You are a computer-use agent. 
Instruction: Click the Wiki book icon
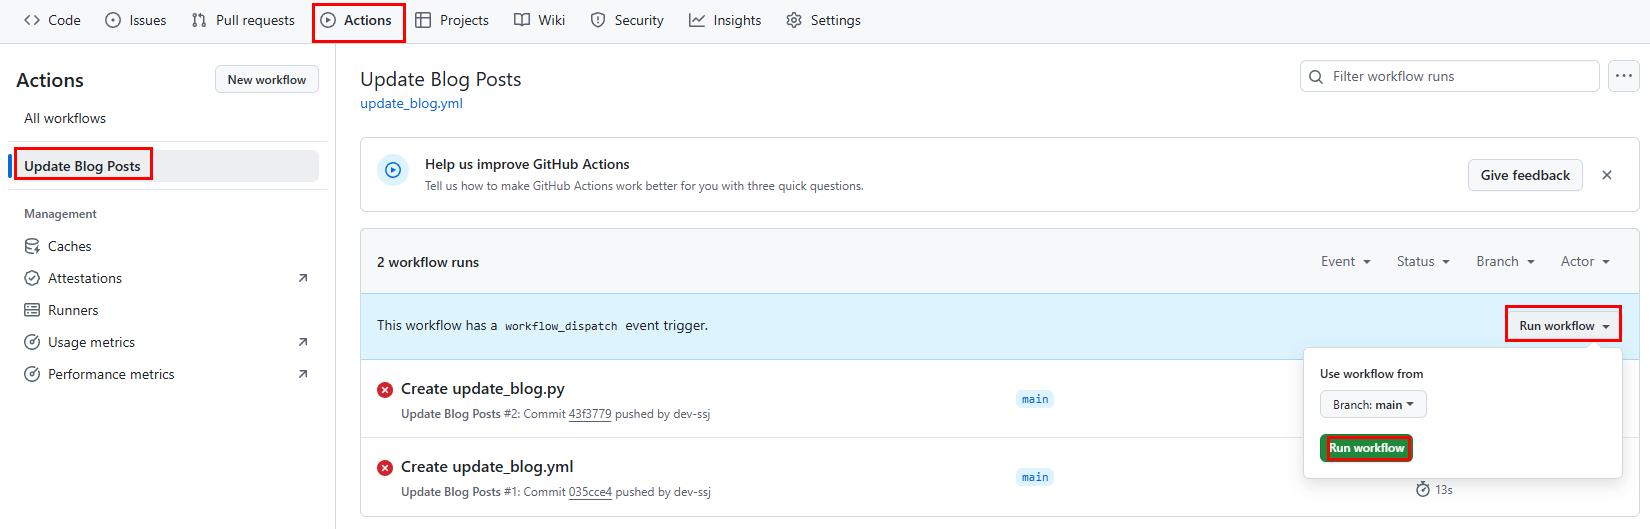(522, 20)
